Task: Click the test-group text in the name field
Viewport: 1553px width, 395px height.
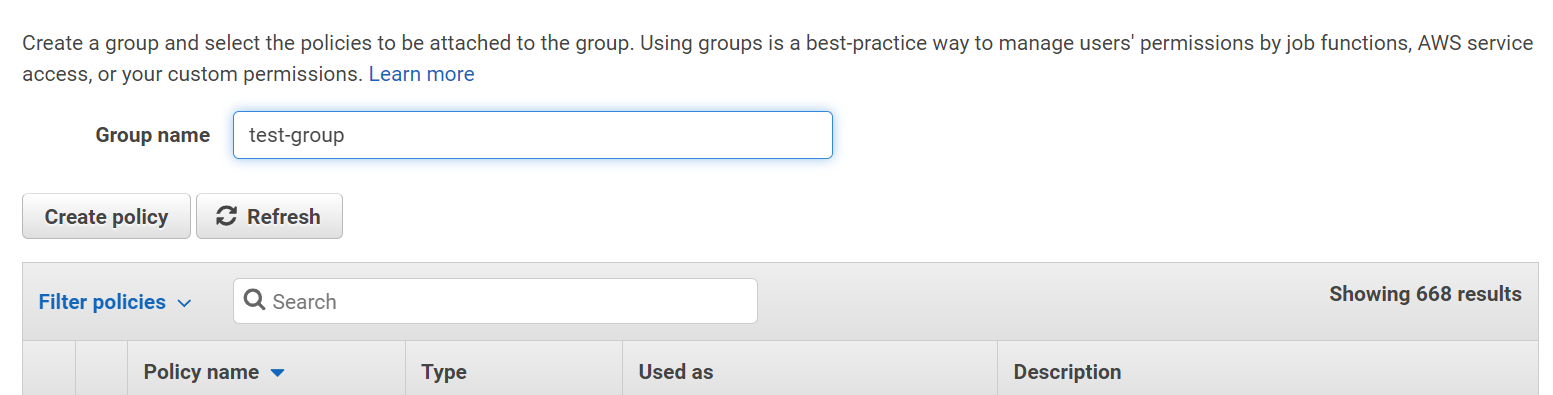Action: pyautogui.click(x=297, y=135)
